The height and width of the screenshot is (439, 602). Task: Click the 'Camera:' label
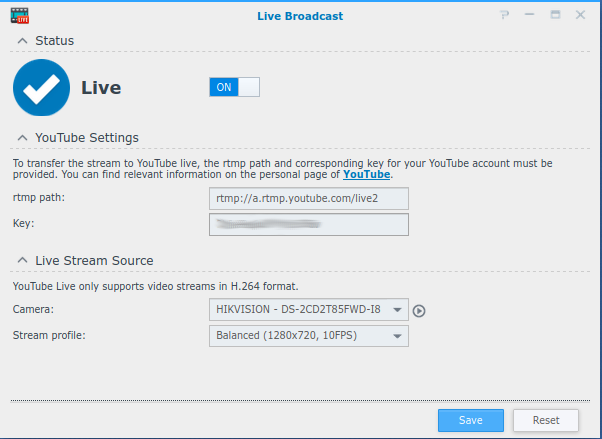click(33, 309)
